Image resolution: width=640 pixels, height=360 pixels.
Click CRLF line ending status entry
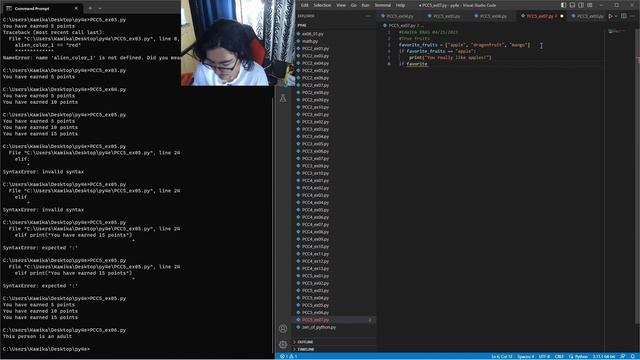[x=559, y=356]
